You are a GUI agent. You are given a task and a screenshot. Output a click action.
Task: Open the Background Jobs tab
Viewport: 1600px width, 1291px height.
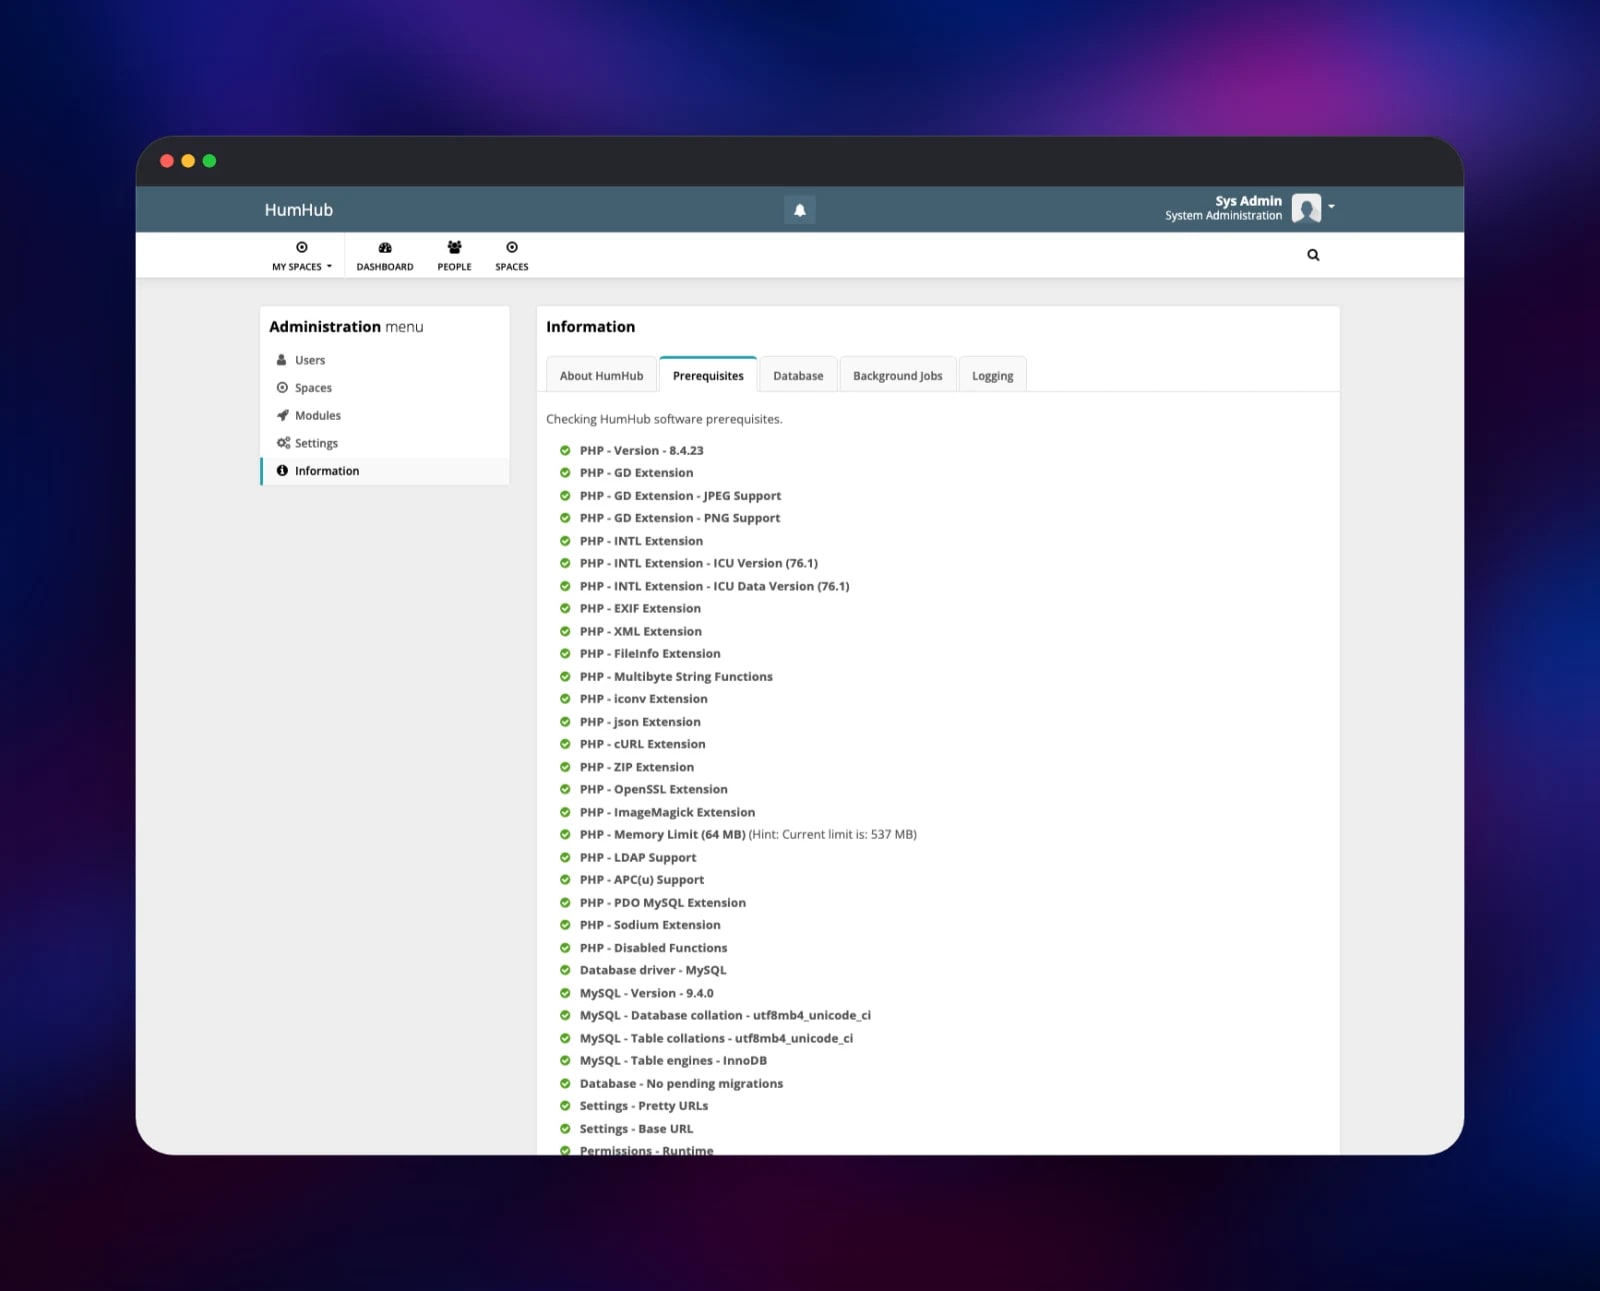(898, 376)
